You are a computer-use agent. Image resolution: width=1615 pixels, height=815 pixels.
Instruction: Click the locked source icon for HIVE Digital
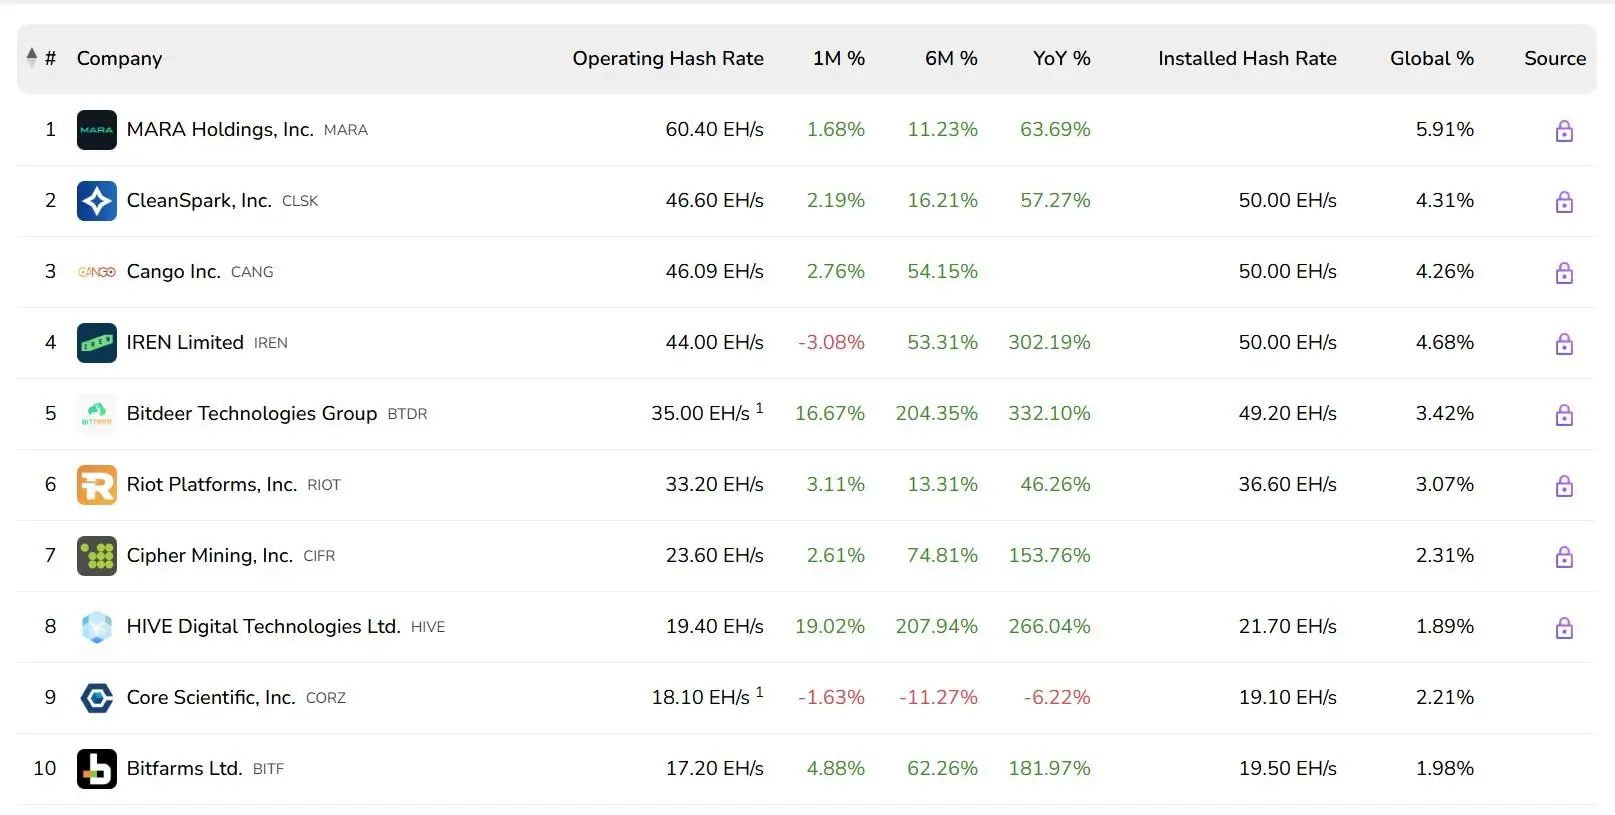1564,628
